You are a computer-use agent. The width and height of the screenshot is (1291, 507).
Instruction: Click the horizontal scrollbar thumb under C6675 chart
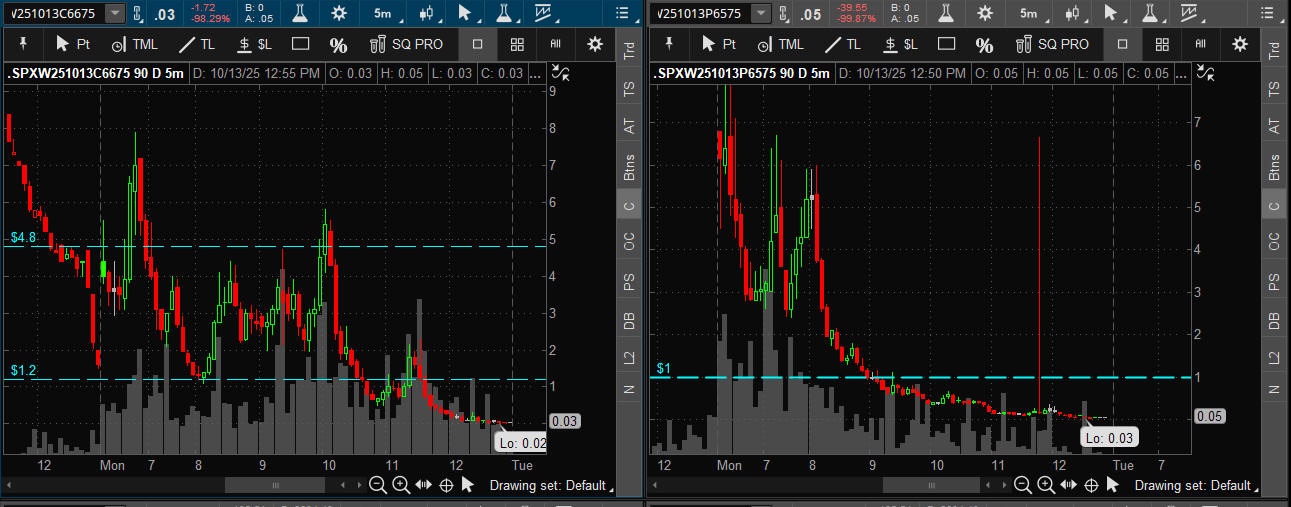coord(275,485)
